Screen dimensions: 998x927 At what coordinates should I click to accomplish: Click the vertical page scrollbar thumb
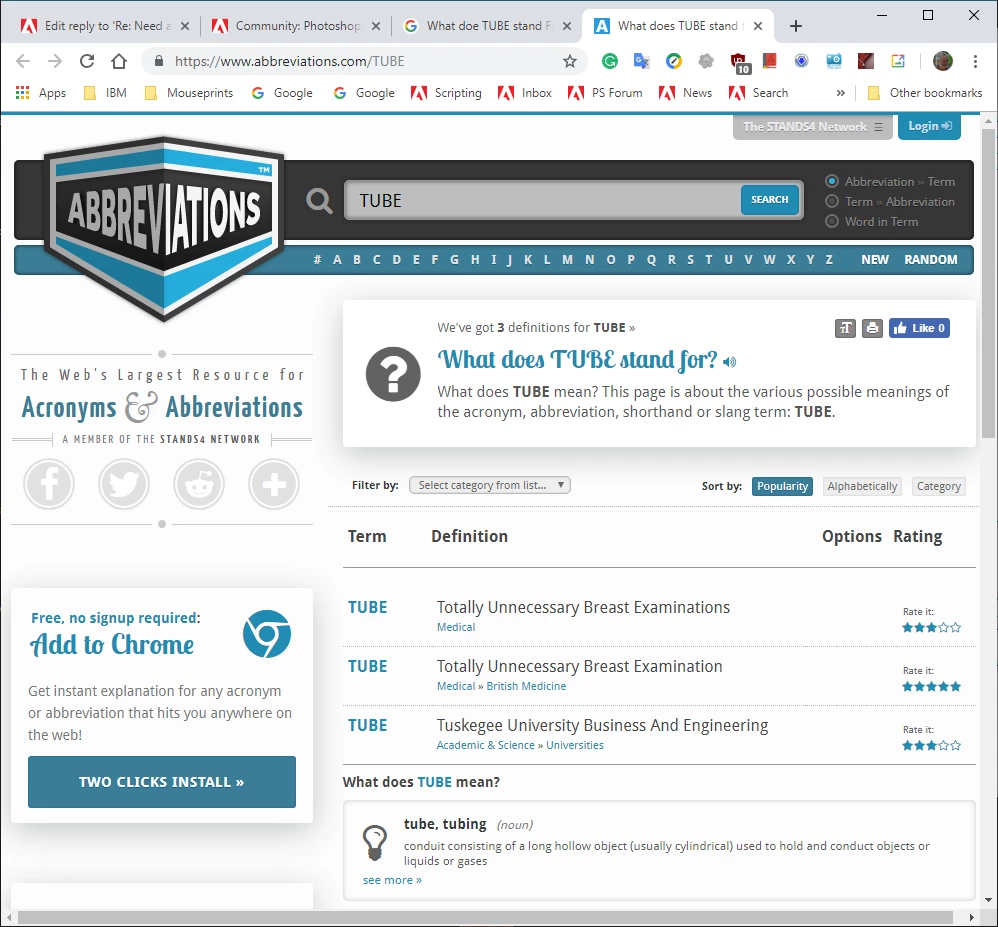click(988, 283)
